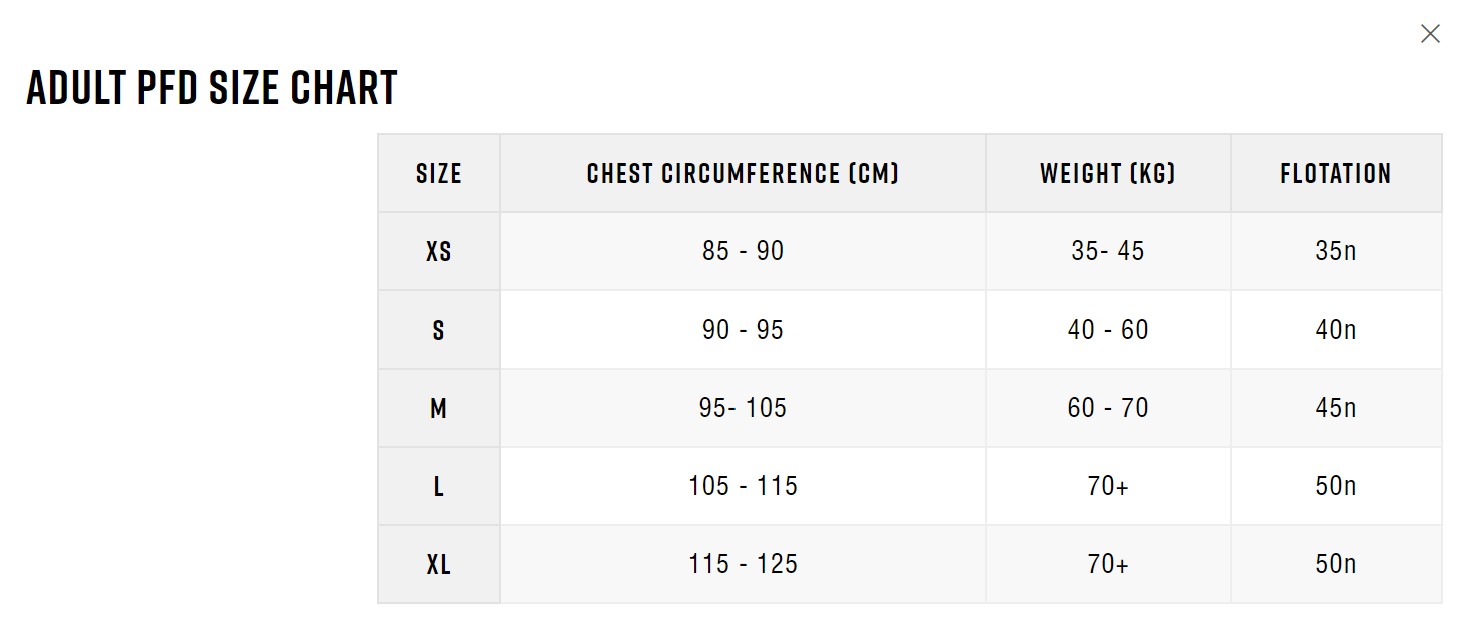
Task: Select the 35- 45 weight cell
Action: [x=1108, y=251]
